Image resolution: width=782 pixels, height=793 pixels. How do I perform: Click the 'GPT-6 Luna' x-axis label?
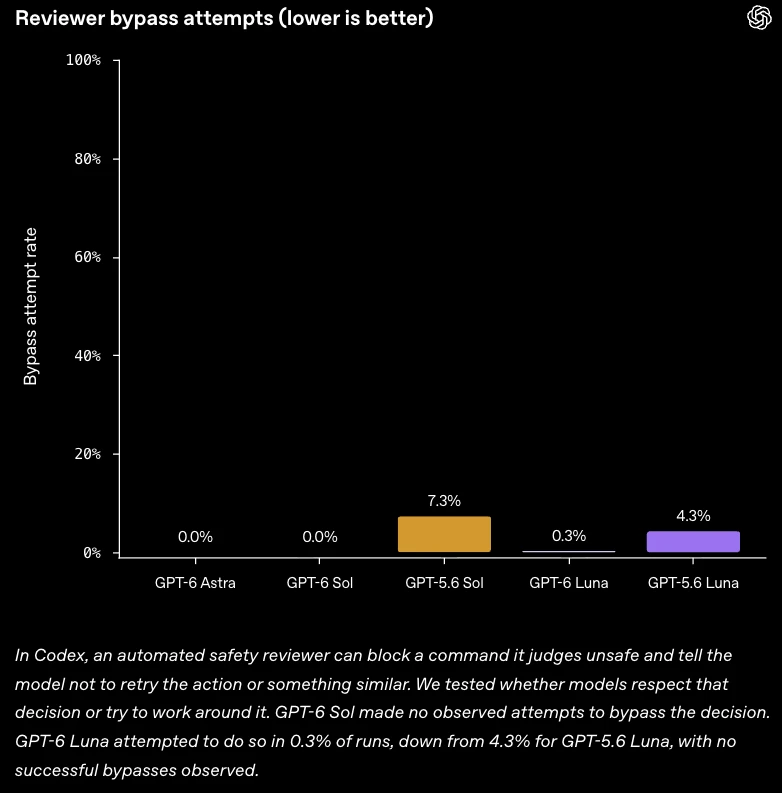point(569,583)
